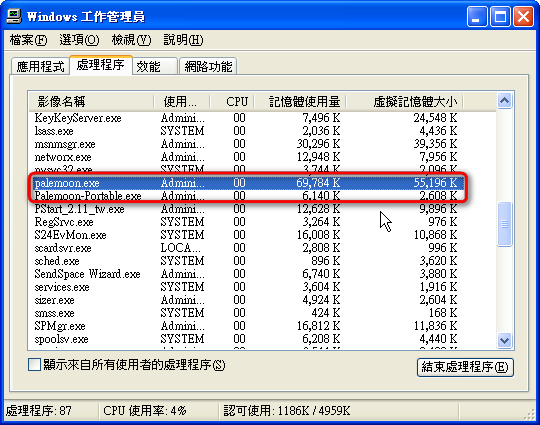This screenshot has width=540, height=425.
Task: Sort processes by CPU column header
Action: coord(231,102)
